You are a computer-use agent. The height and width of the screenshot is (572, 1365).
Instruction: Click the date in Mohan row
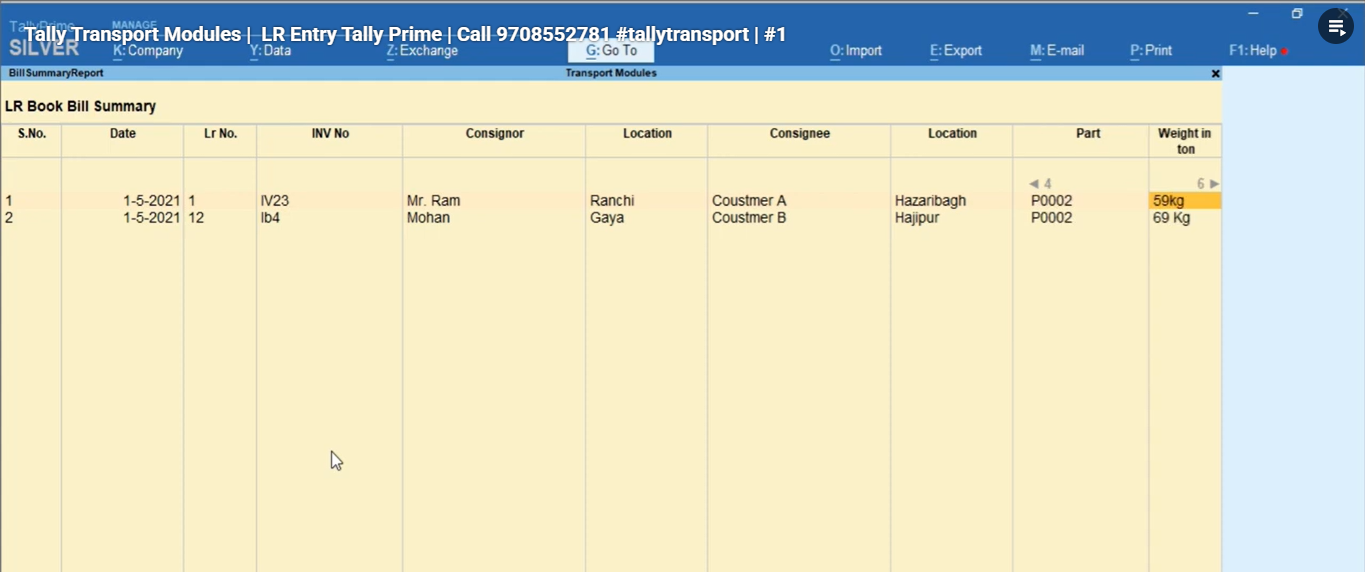click(x=152, y=218)
